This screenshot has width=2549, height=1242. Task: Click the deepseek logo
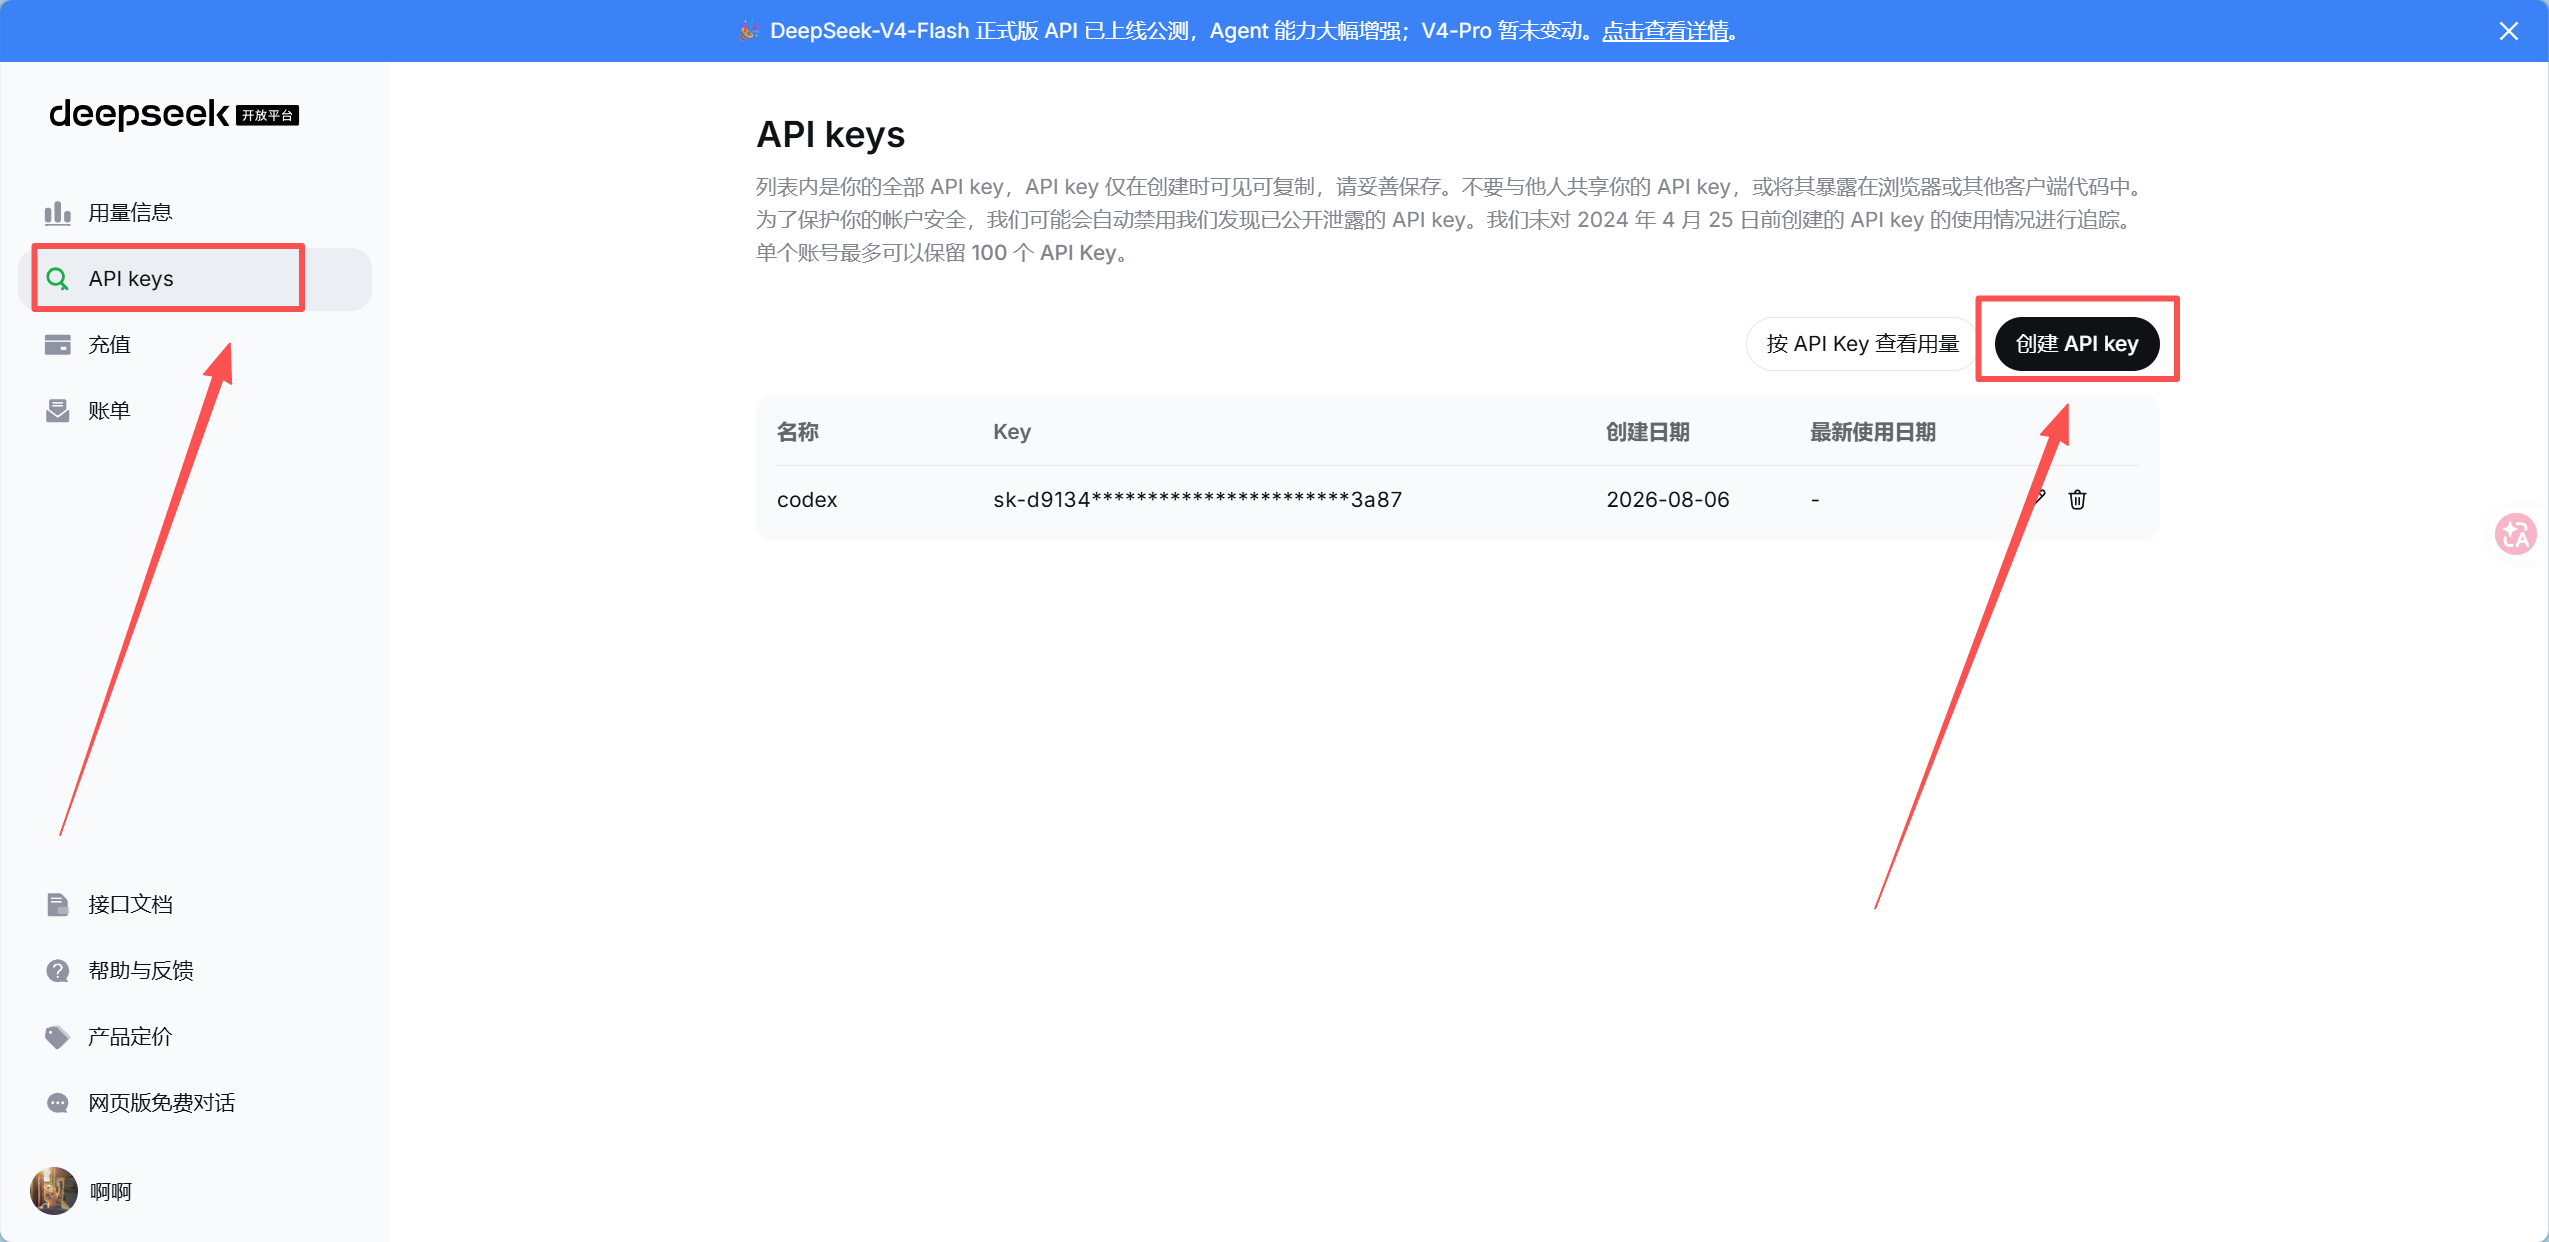click(139, 114)
